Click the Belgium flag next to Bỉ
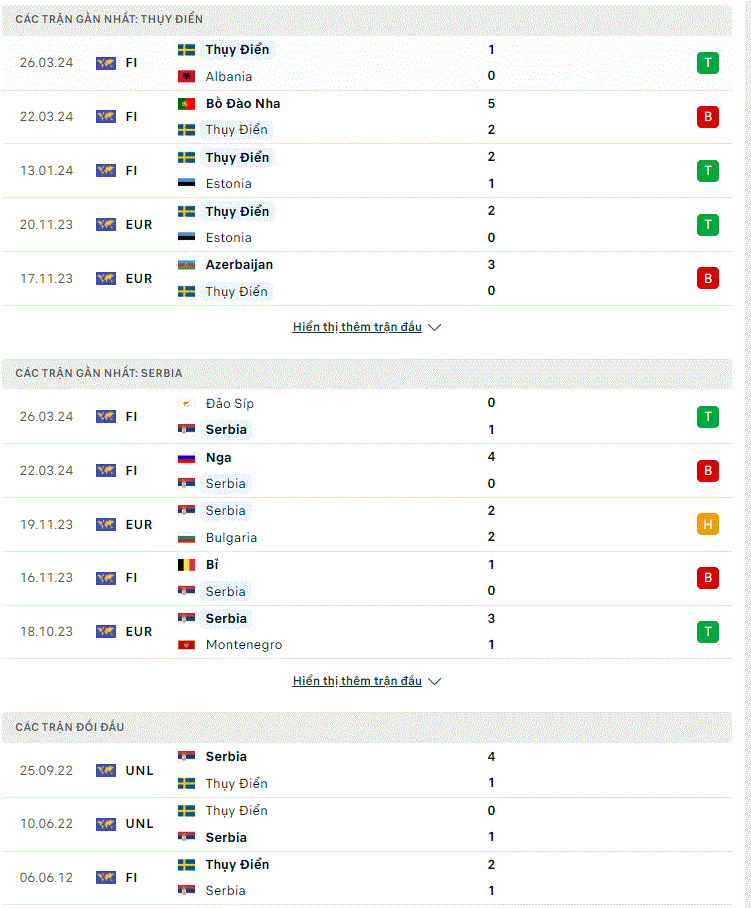The height and width of the screenshot is (908, 751). click(x=186, y=565)
